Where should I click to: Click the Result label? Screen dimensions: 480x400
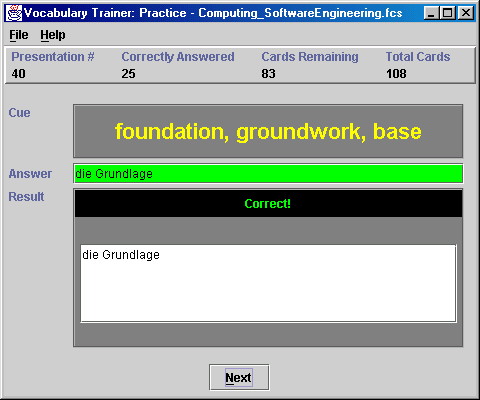pyautogui.click(x=26, y=197)
